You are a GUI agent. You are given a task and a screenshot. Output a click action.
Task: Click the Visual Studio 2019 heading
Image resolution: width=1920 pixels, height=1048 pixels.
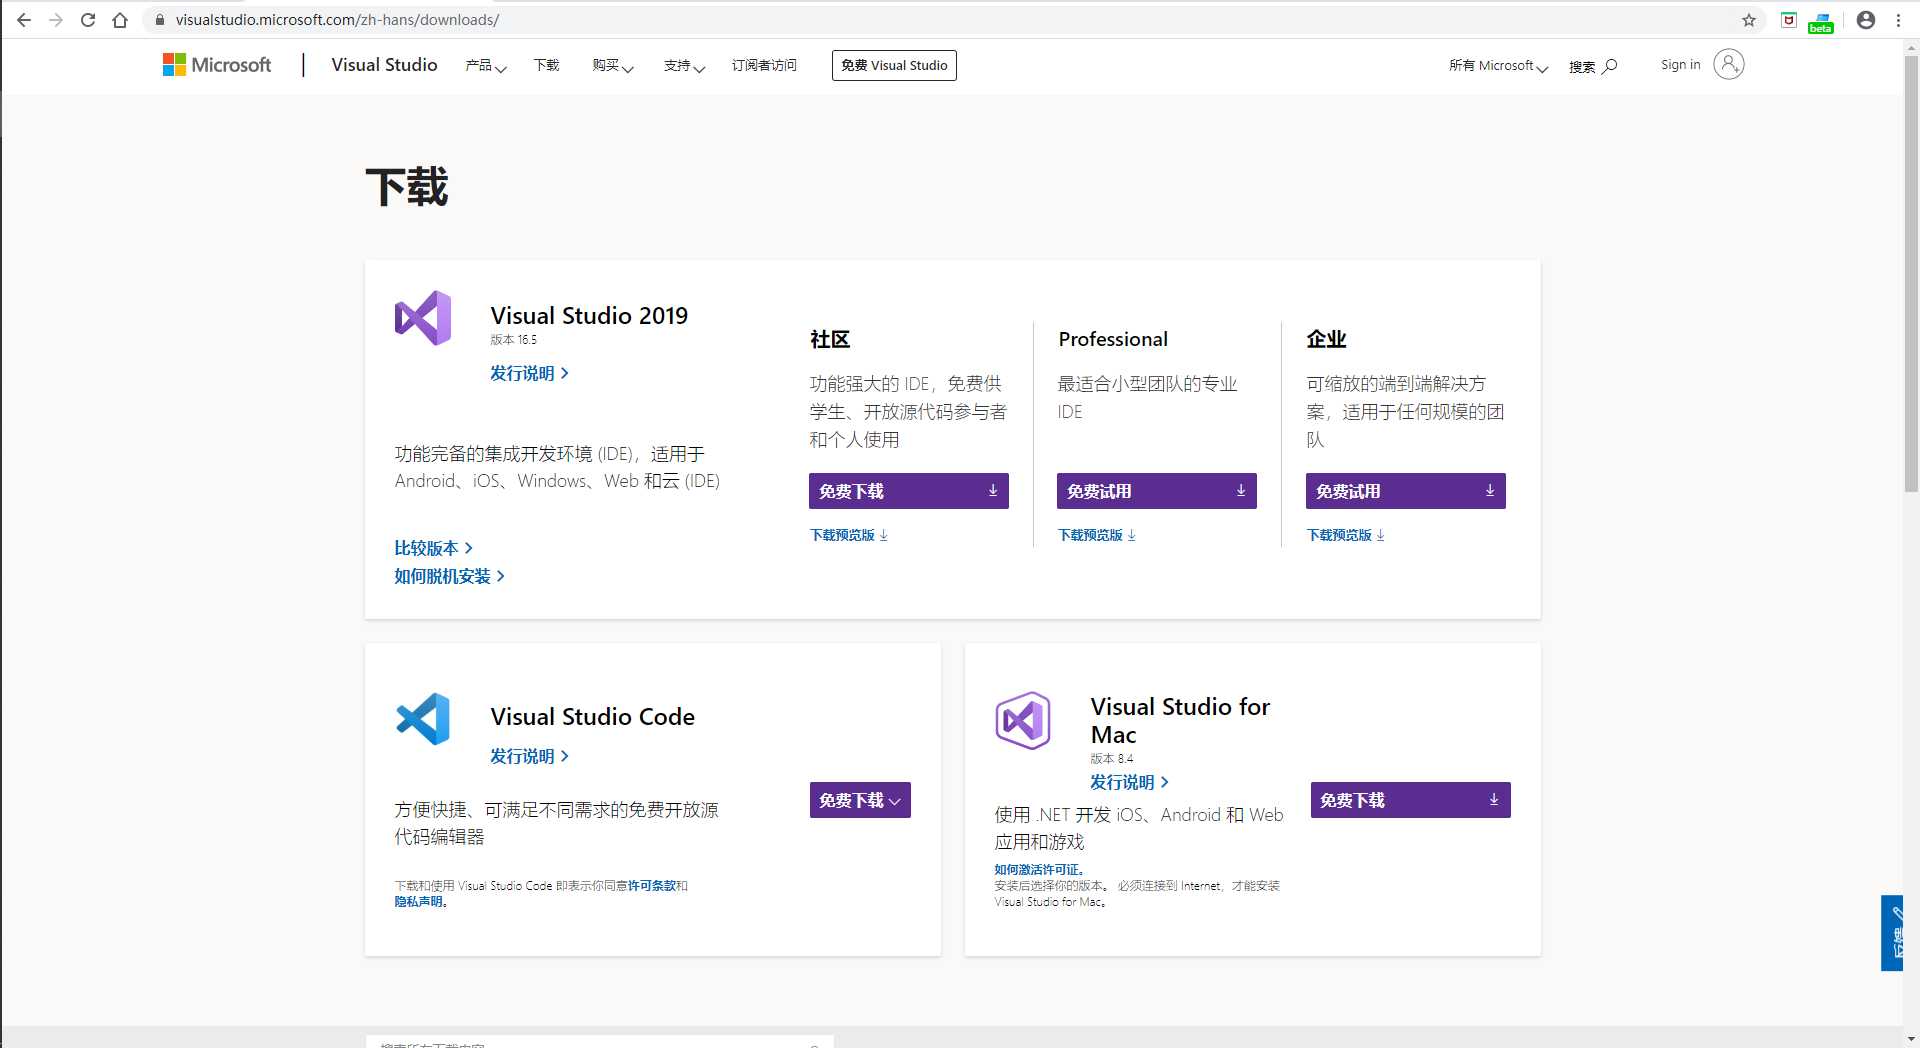(589, 316)
